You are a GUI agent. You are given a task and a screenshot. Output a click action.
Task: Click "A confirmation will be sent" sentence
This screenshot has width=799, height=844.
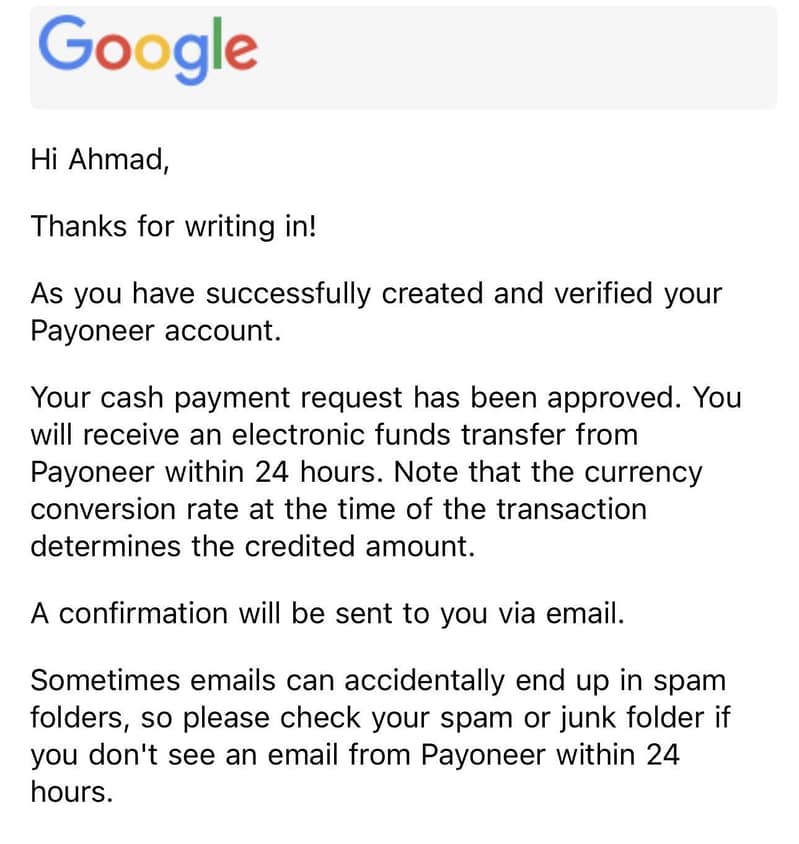(x=211, y=614)
